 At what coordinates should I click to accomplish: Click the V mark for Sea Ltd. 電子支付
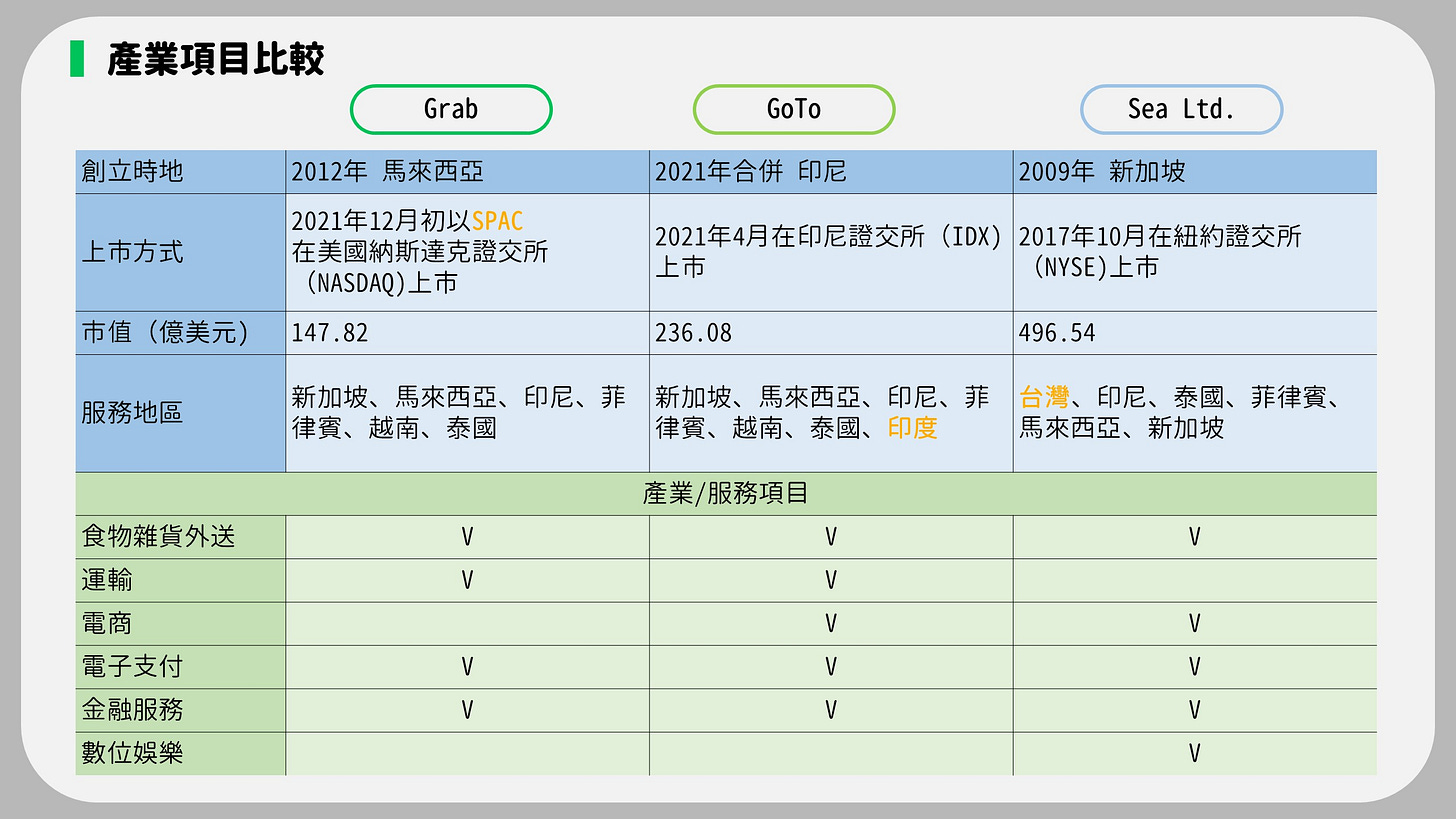1194,667
